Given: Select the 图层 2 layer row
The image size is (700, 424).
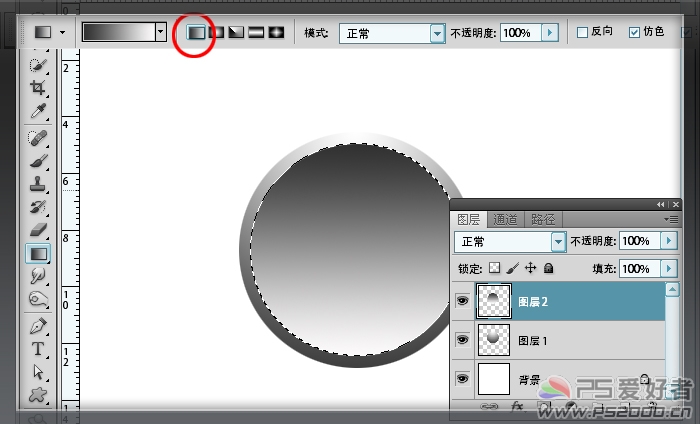Looking at the screenshot, I should click(558, 301).
